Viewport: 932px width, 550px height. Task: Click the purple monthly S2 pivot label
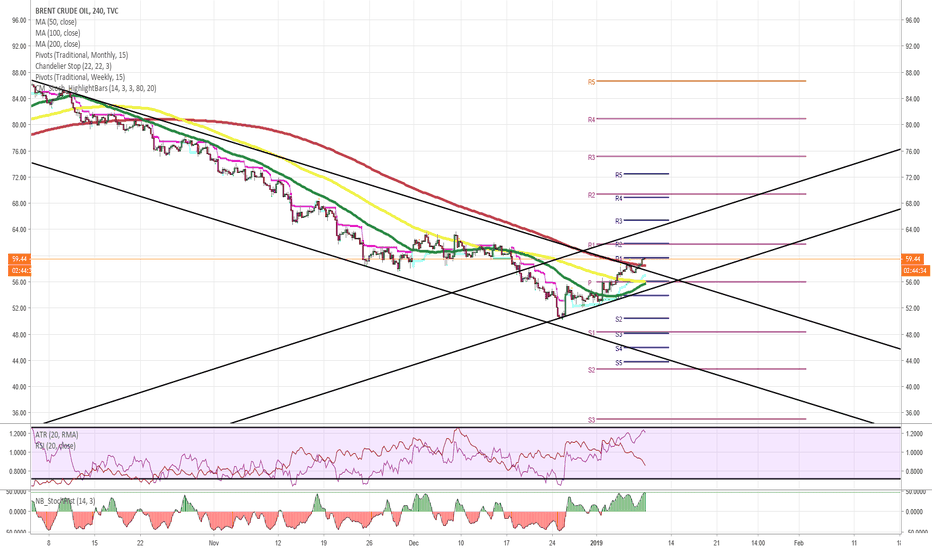[x=591, y=370]
